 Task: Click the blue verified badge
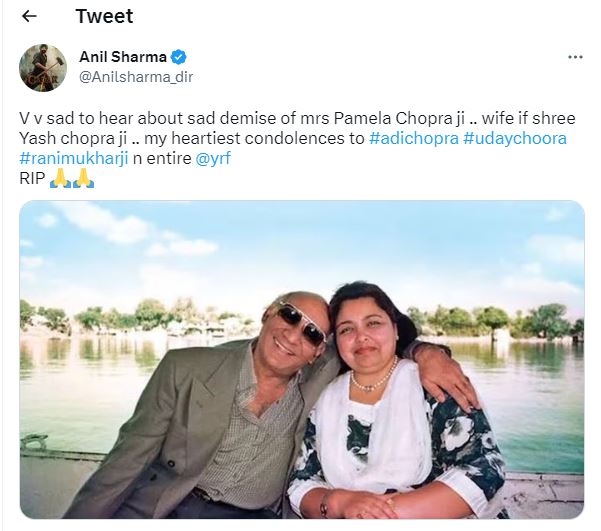tap(179, 56)
